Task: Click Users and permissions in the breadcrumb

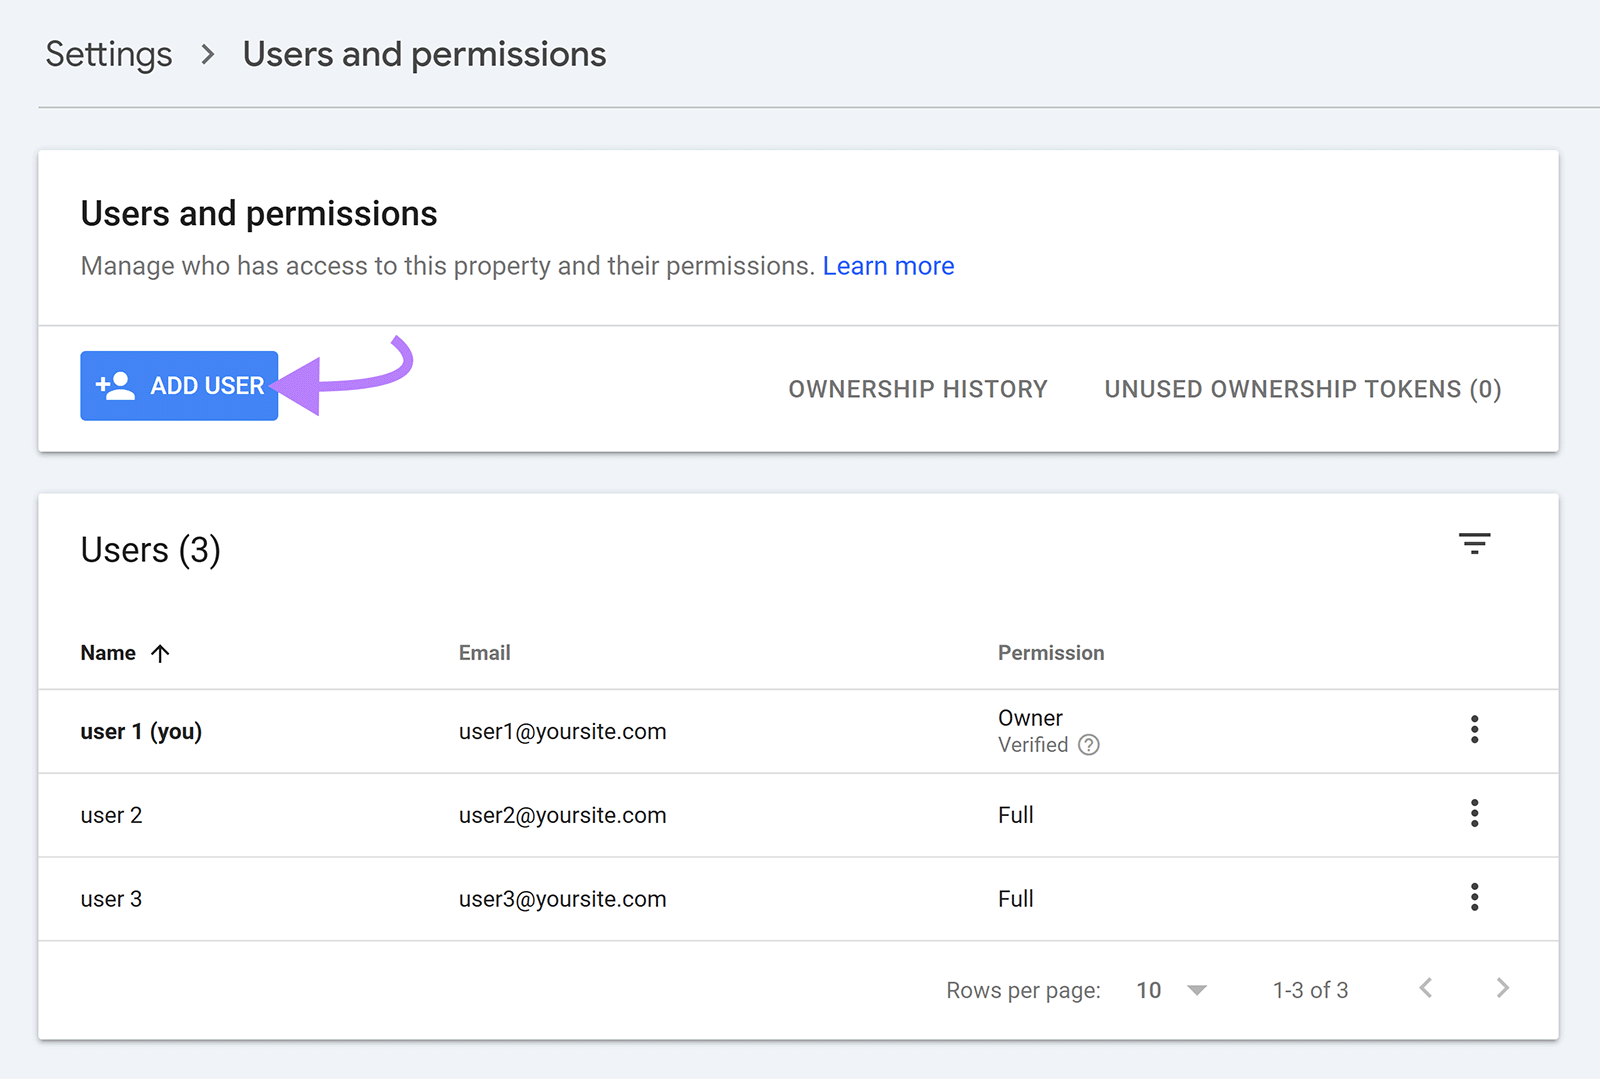Action: click(423, 54)
